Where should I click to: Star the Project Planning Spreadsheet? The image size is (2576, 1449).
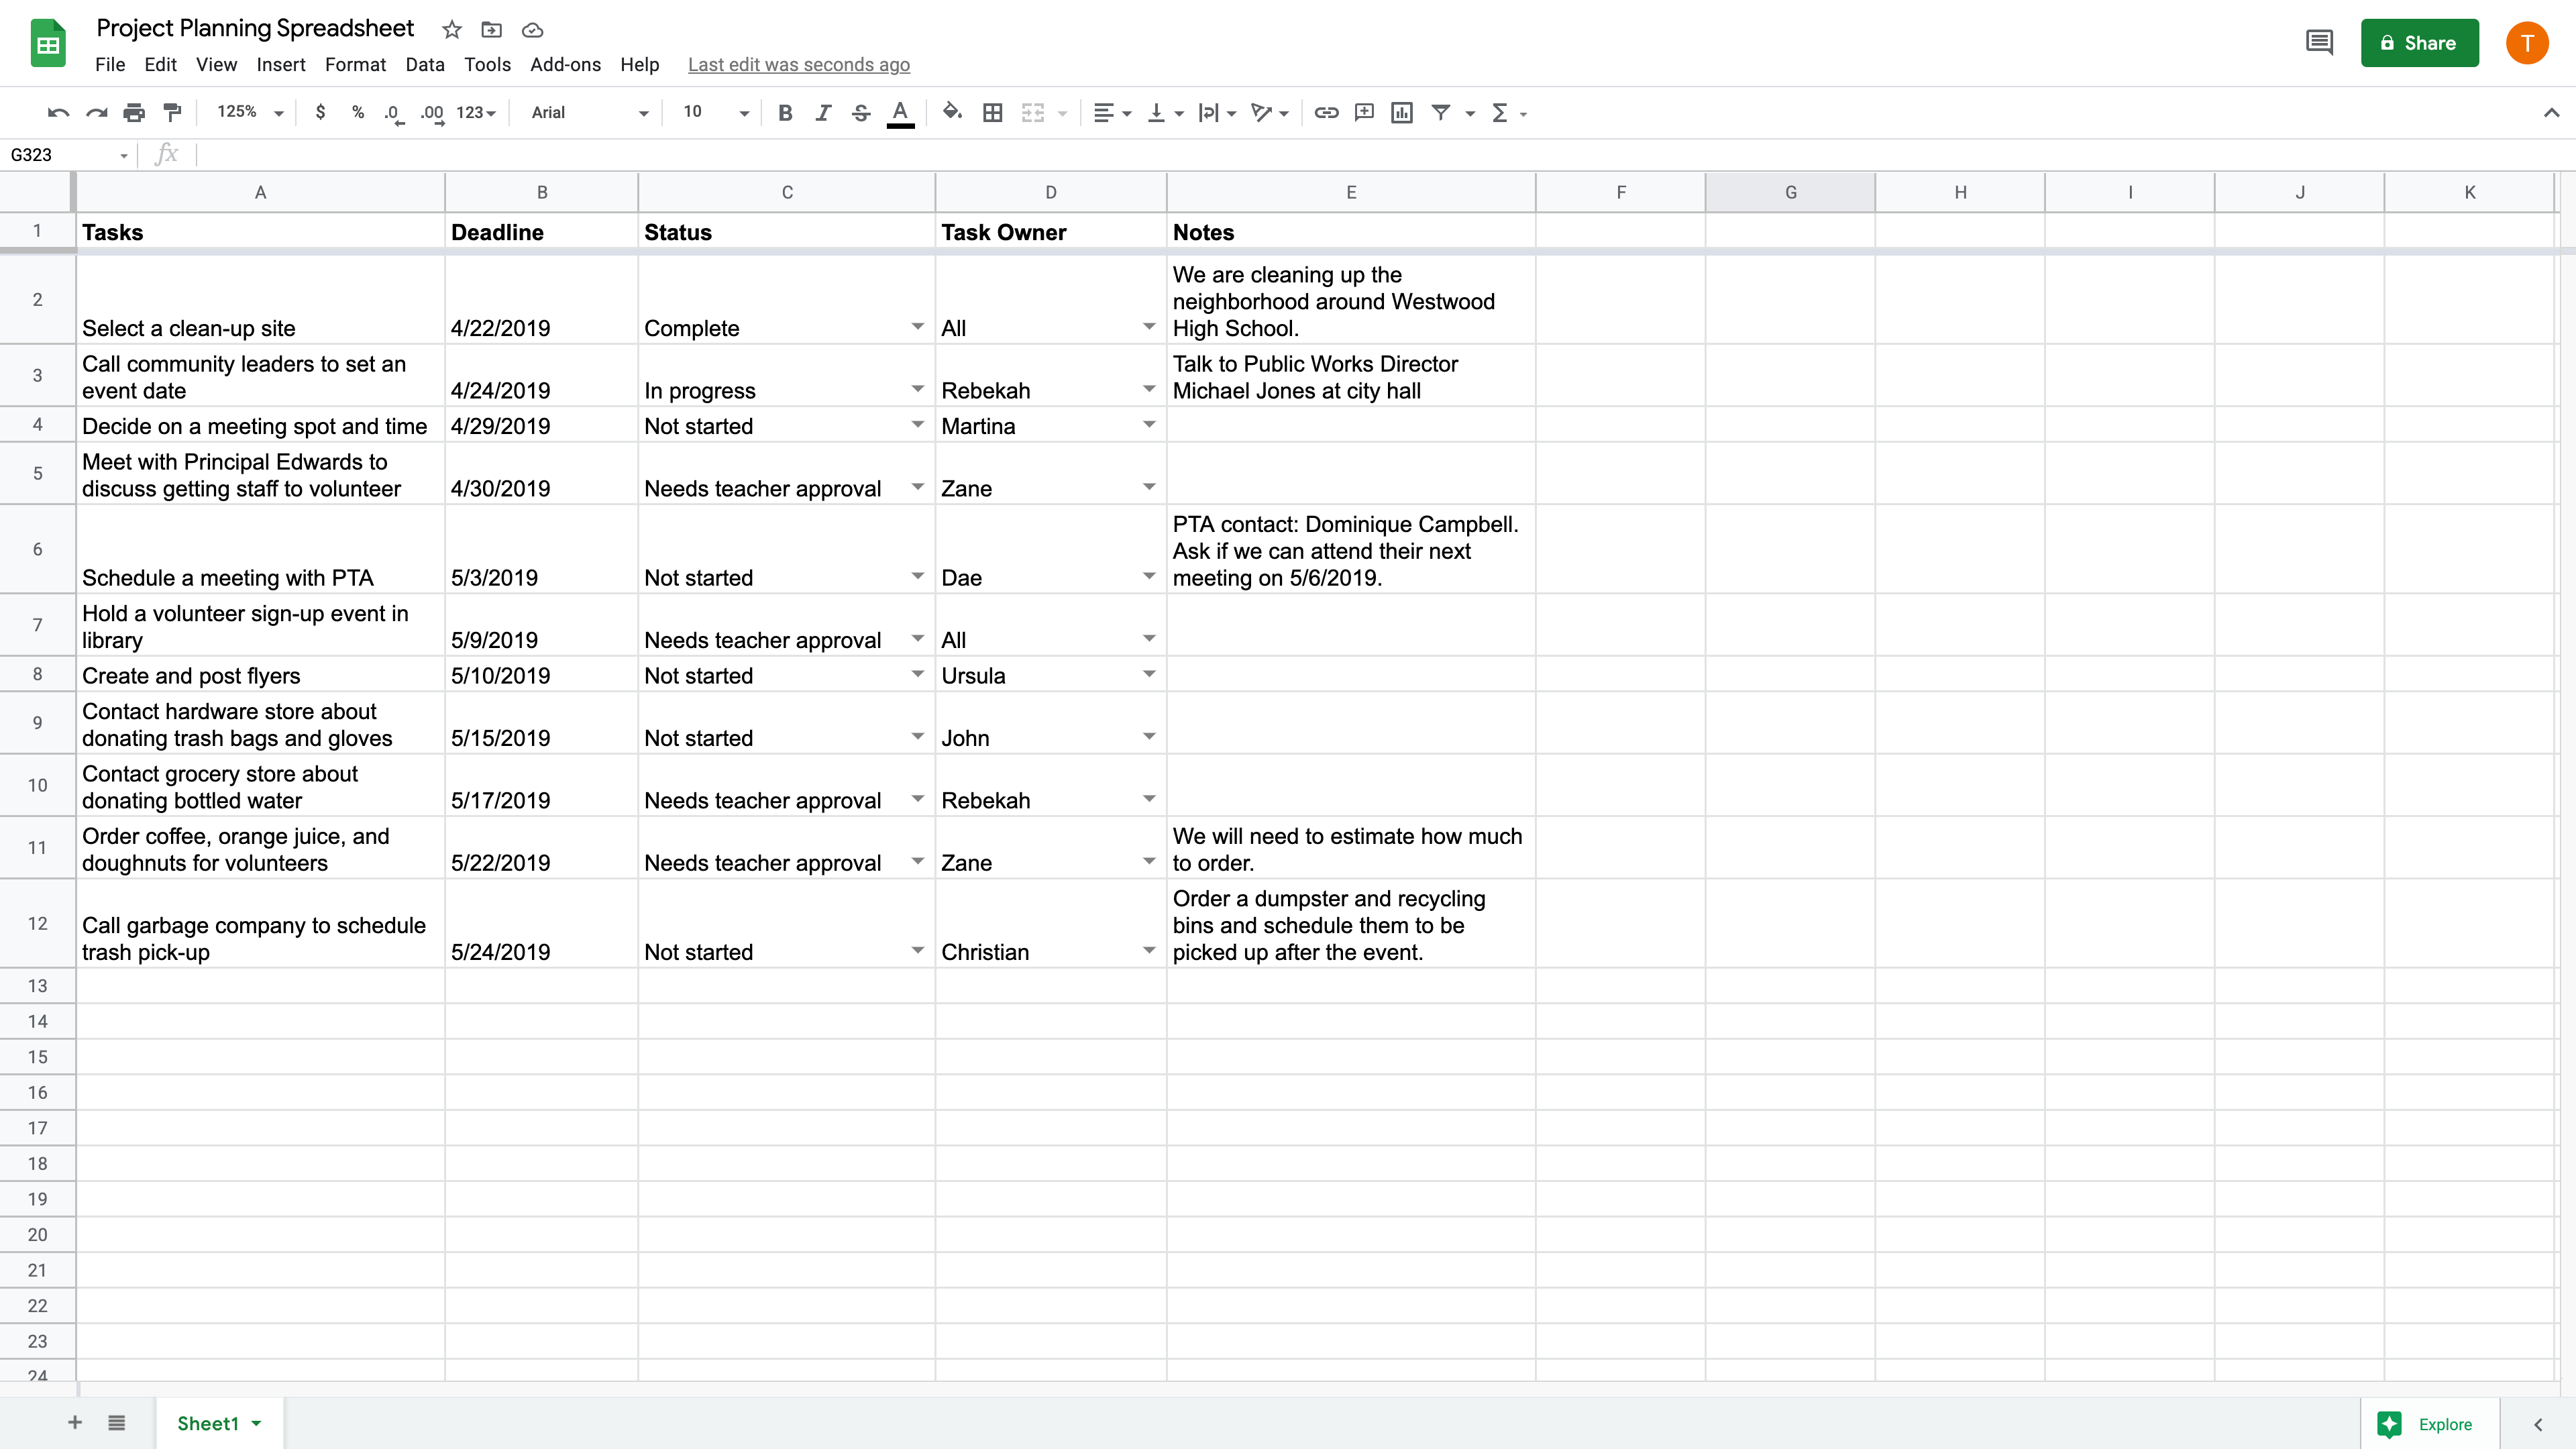(451, 29)
